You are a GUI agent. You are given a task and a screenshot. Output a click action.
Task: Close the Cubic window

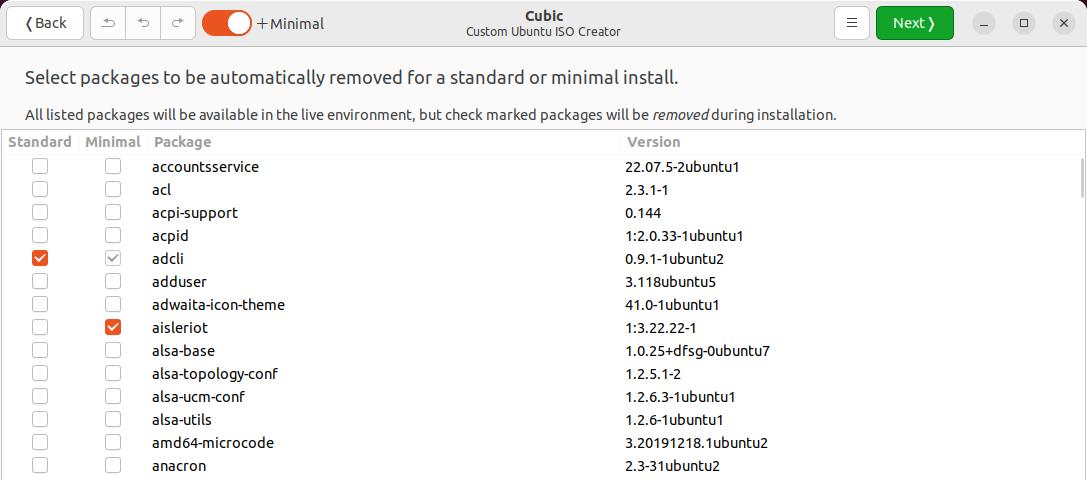click(x=1064, y=23)
